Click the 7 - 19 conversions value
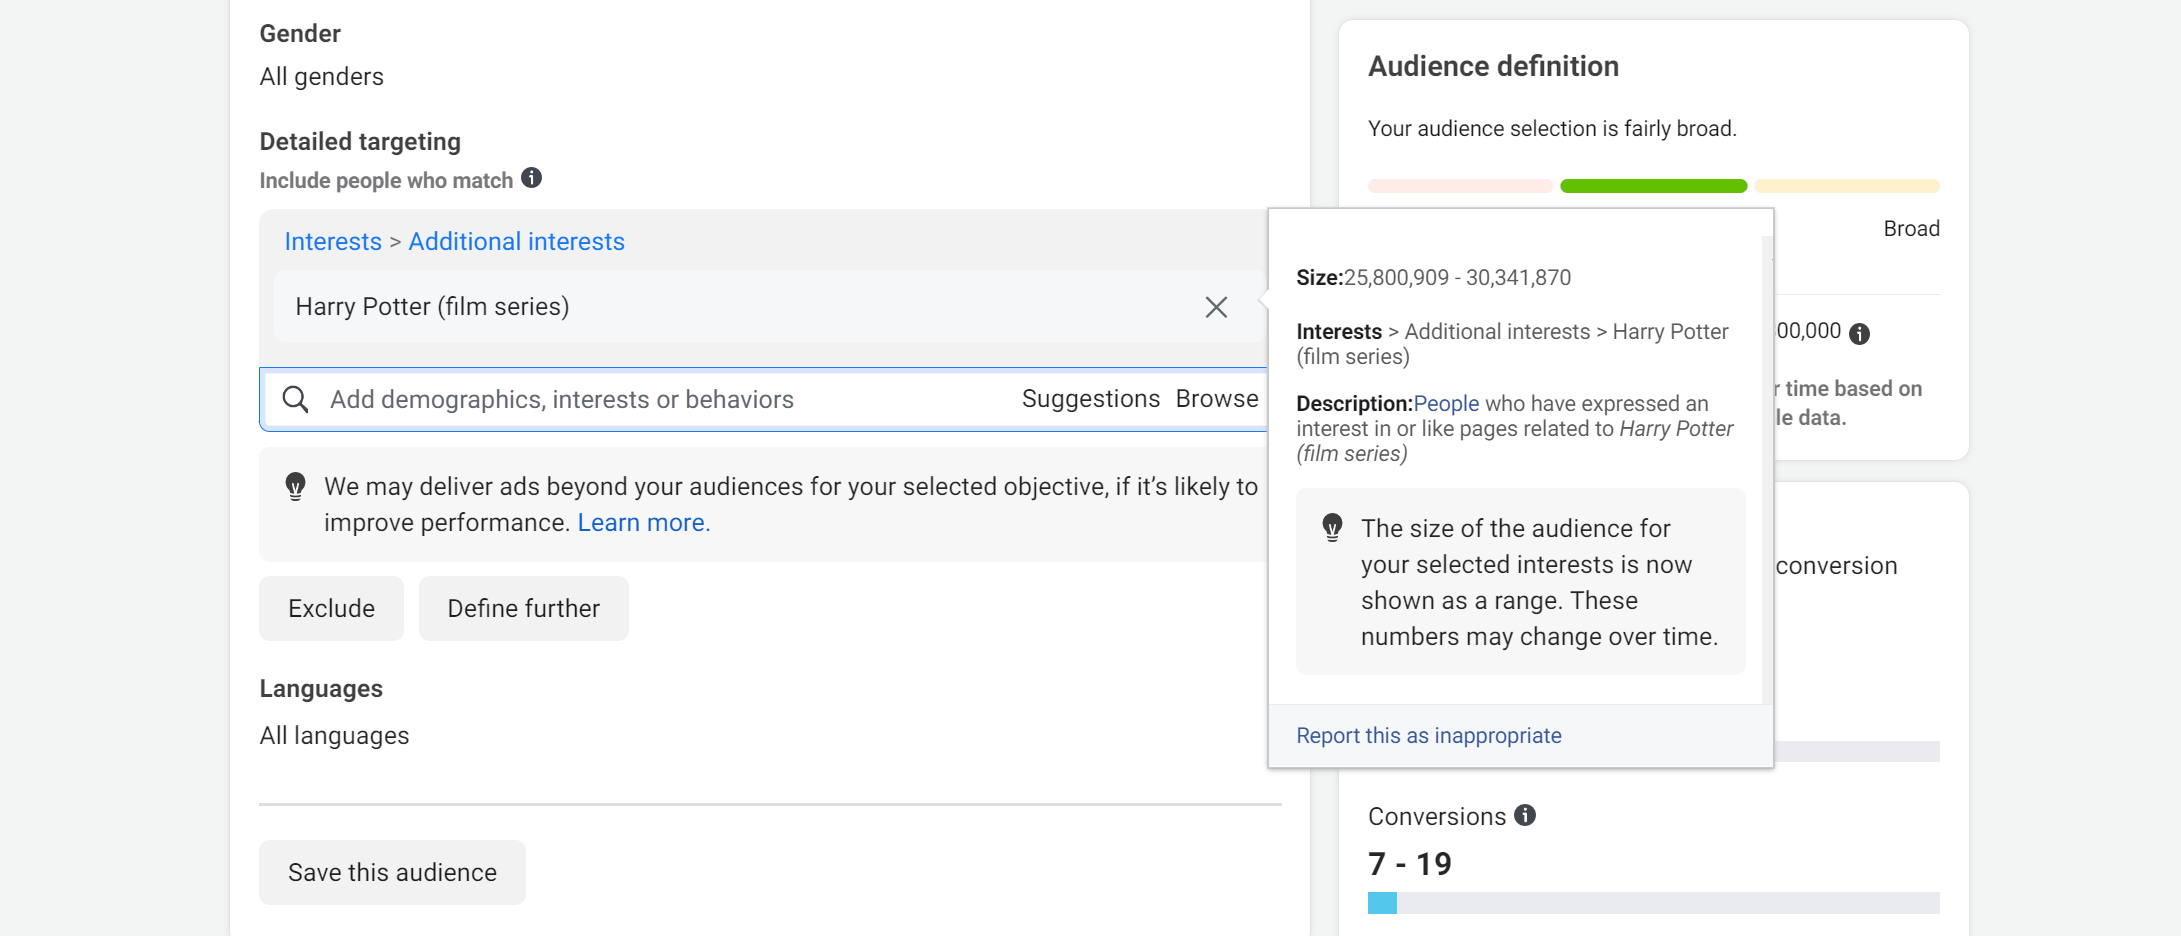Image resolution: width=2181 pixels, height=936 pixels. tap(1410, 864)
